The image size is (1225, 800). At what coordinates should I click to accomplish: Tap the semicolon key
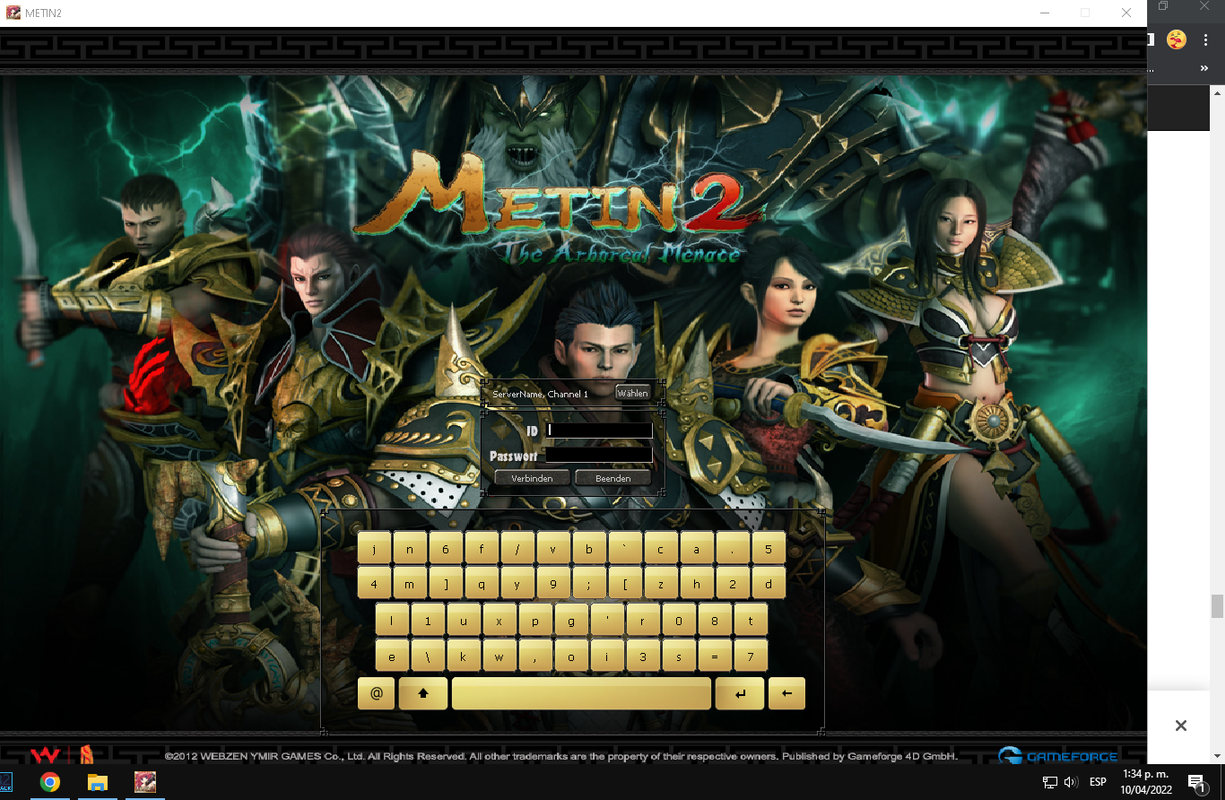pos(589,584)
